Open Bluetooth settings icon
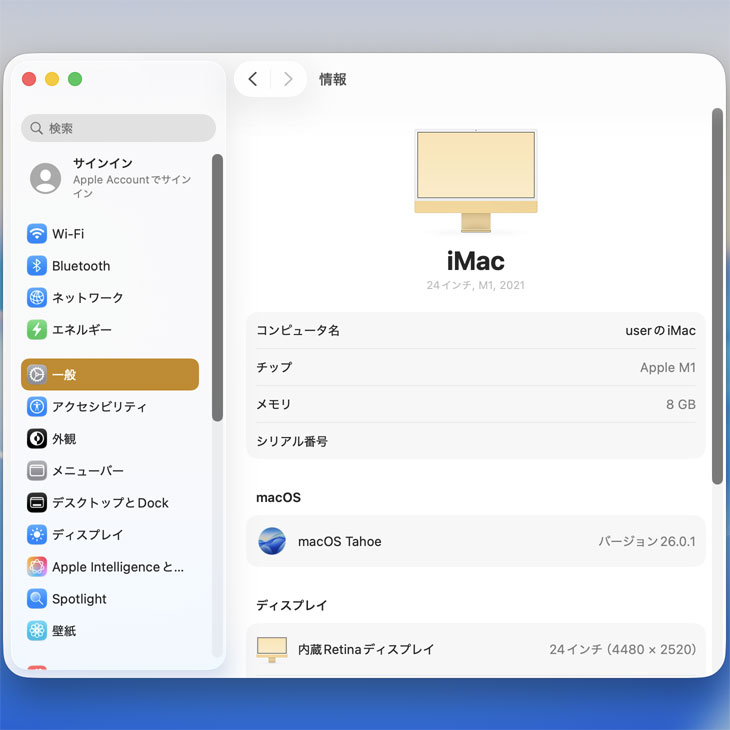730x730 pixels. [x=37, y=266]
